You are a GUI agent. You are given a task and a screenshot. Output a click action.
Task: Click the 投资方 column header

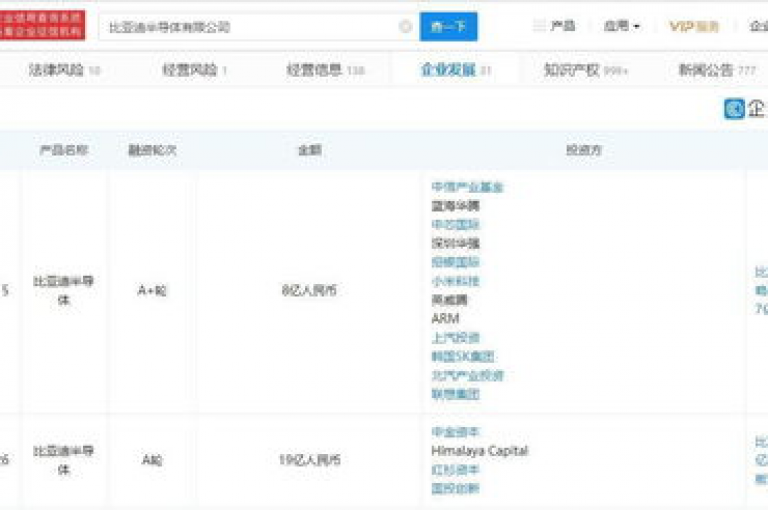pos(584,150)
